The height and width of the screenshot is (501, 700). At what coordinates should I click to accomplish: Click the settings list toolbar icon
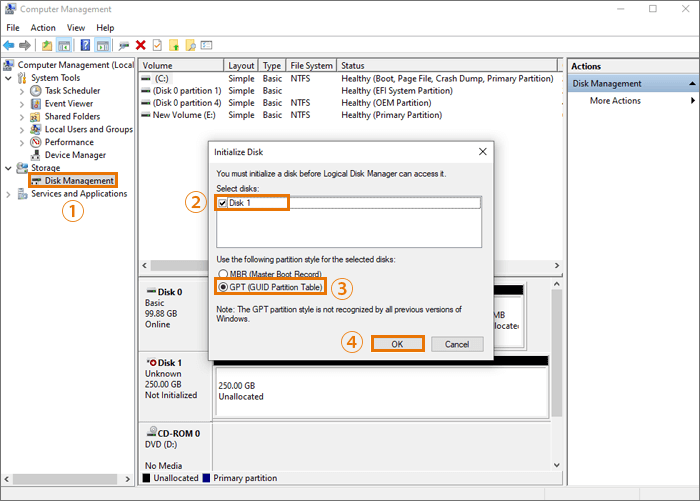(x=207, y=45)
